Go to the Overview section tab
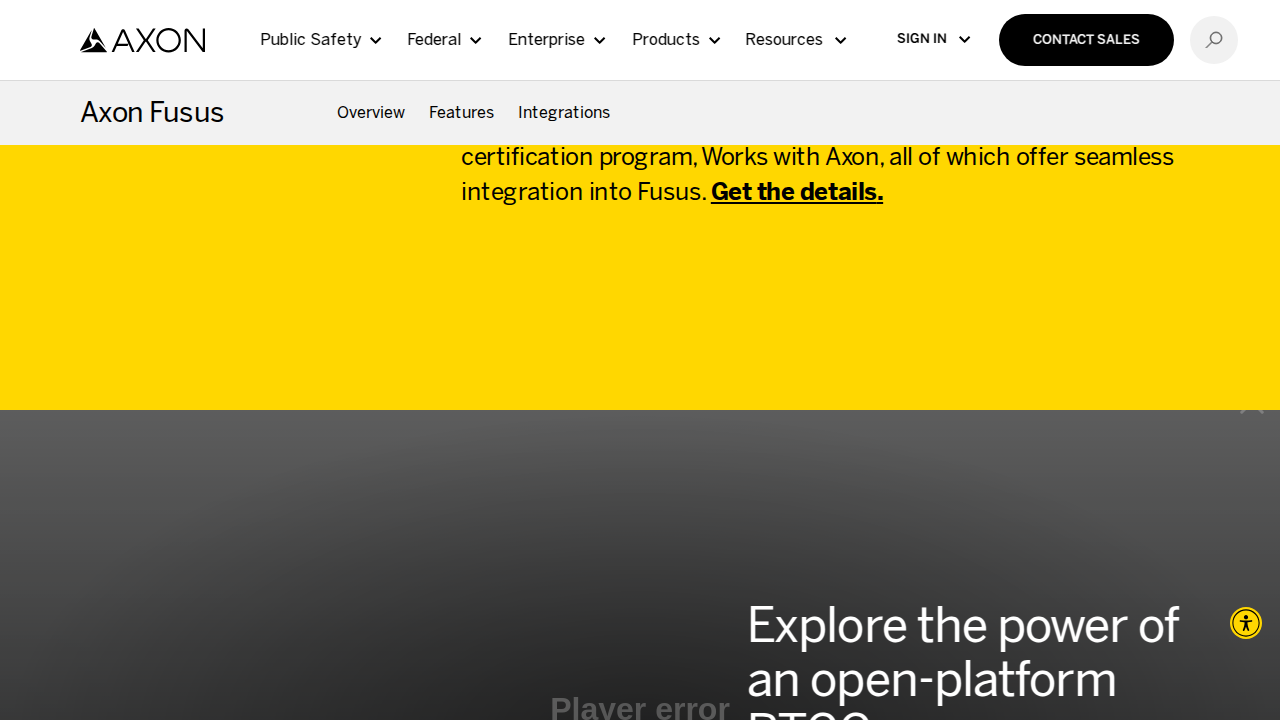Screen dimensions: 1280x720 tap(371, 113)
